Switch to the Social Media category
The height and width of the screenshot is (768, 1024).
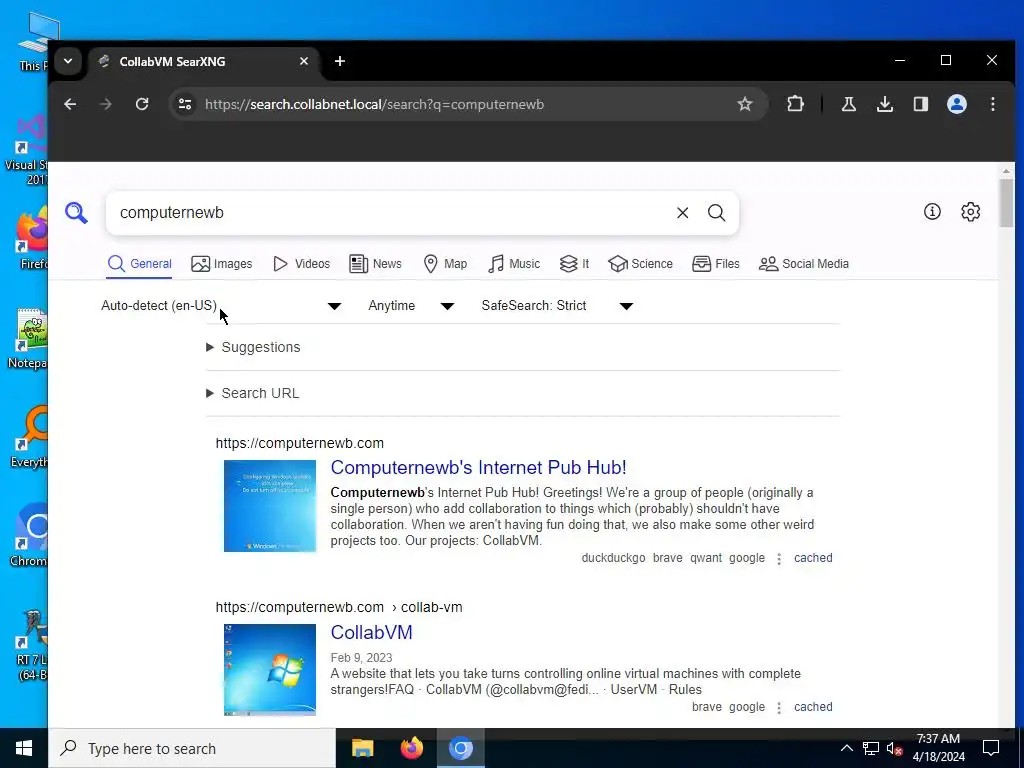pyautogui.click(x=803, y=264)
